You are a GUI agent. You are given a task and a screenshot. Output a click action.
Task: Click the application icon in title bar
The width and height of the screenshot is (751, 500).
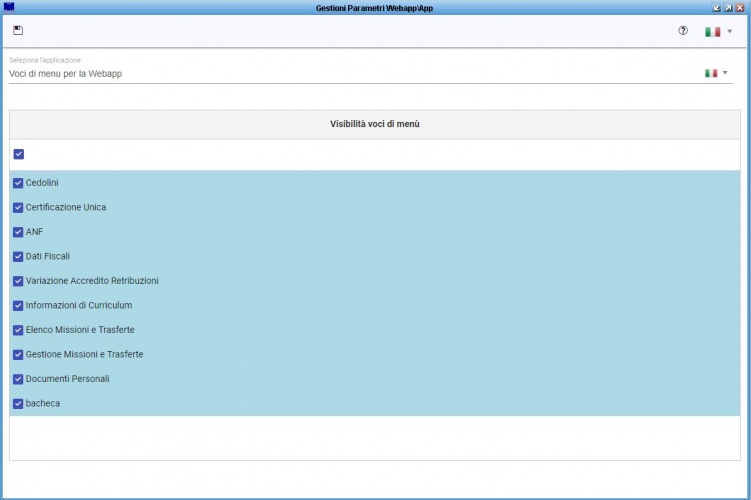(9, 7)
